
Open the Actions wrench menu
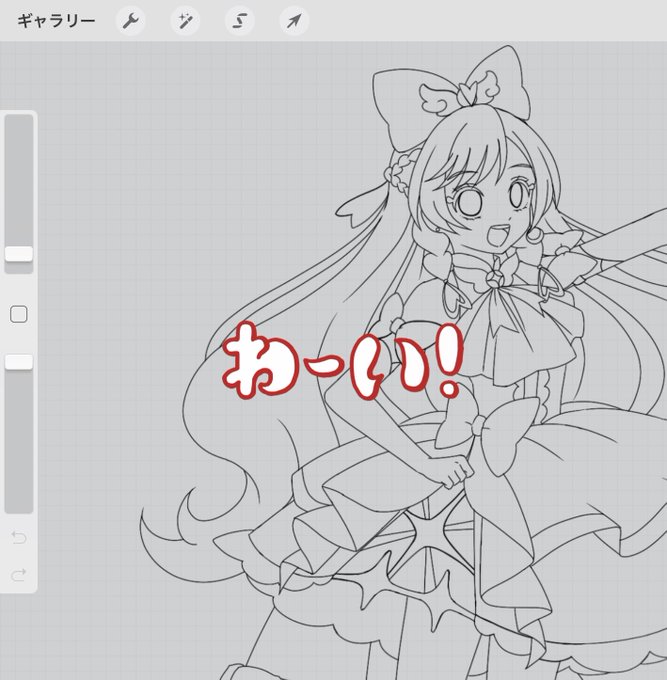tap(131, 20)
